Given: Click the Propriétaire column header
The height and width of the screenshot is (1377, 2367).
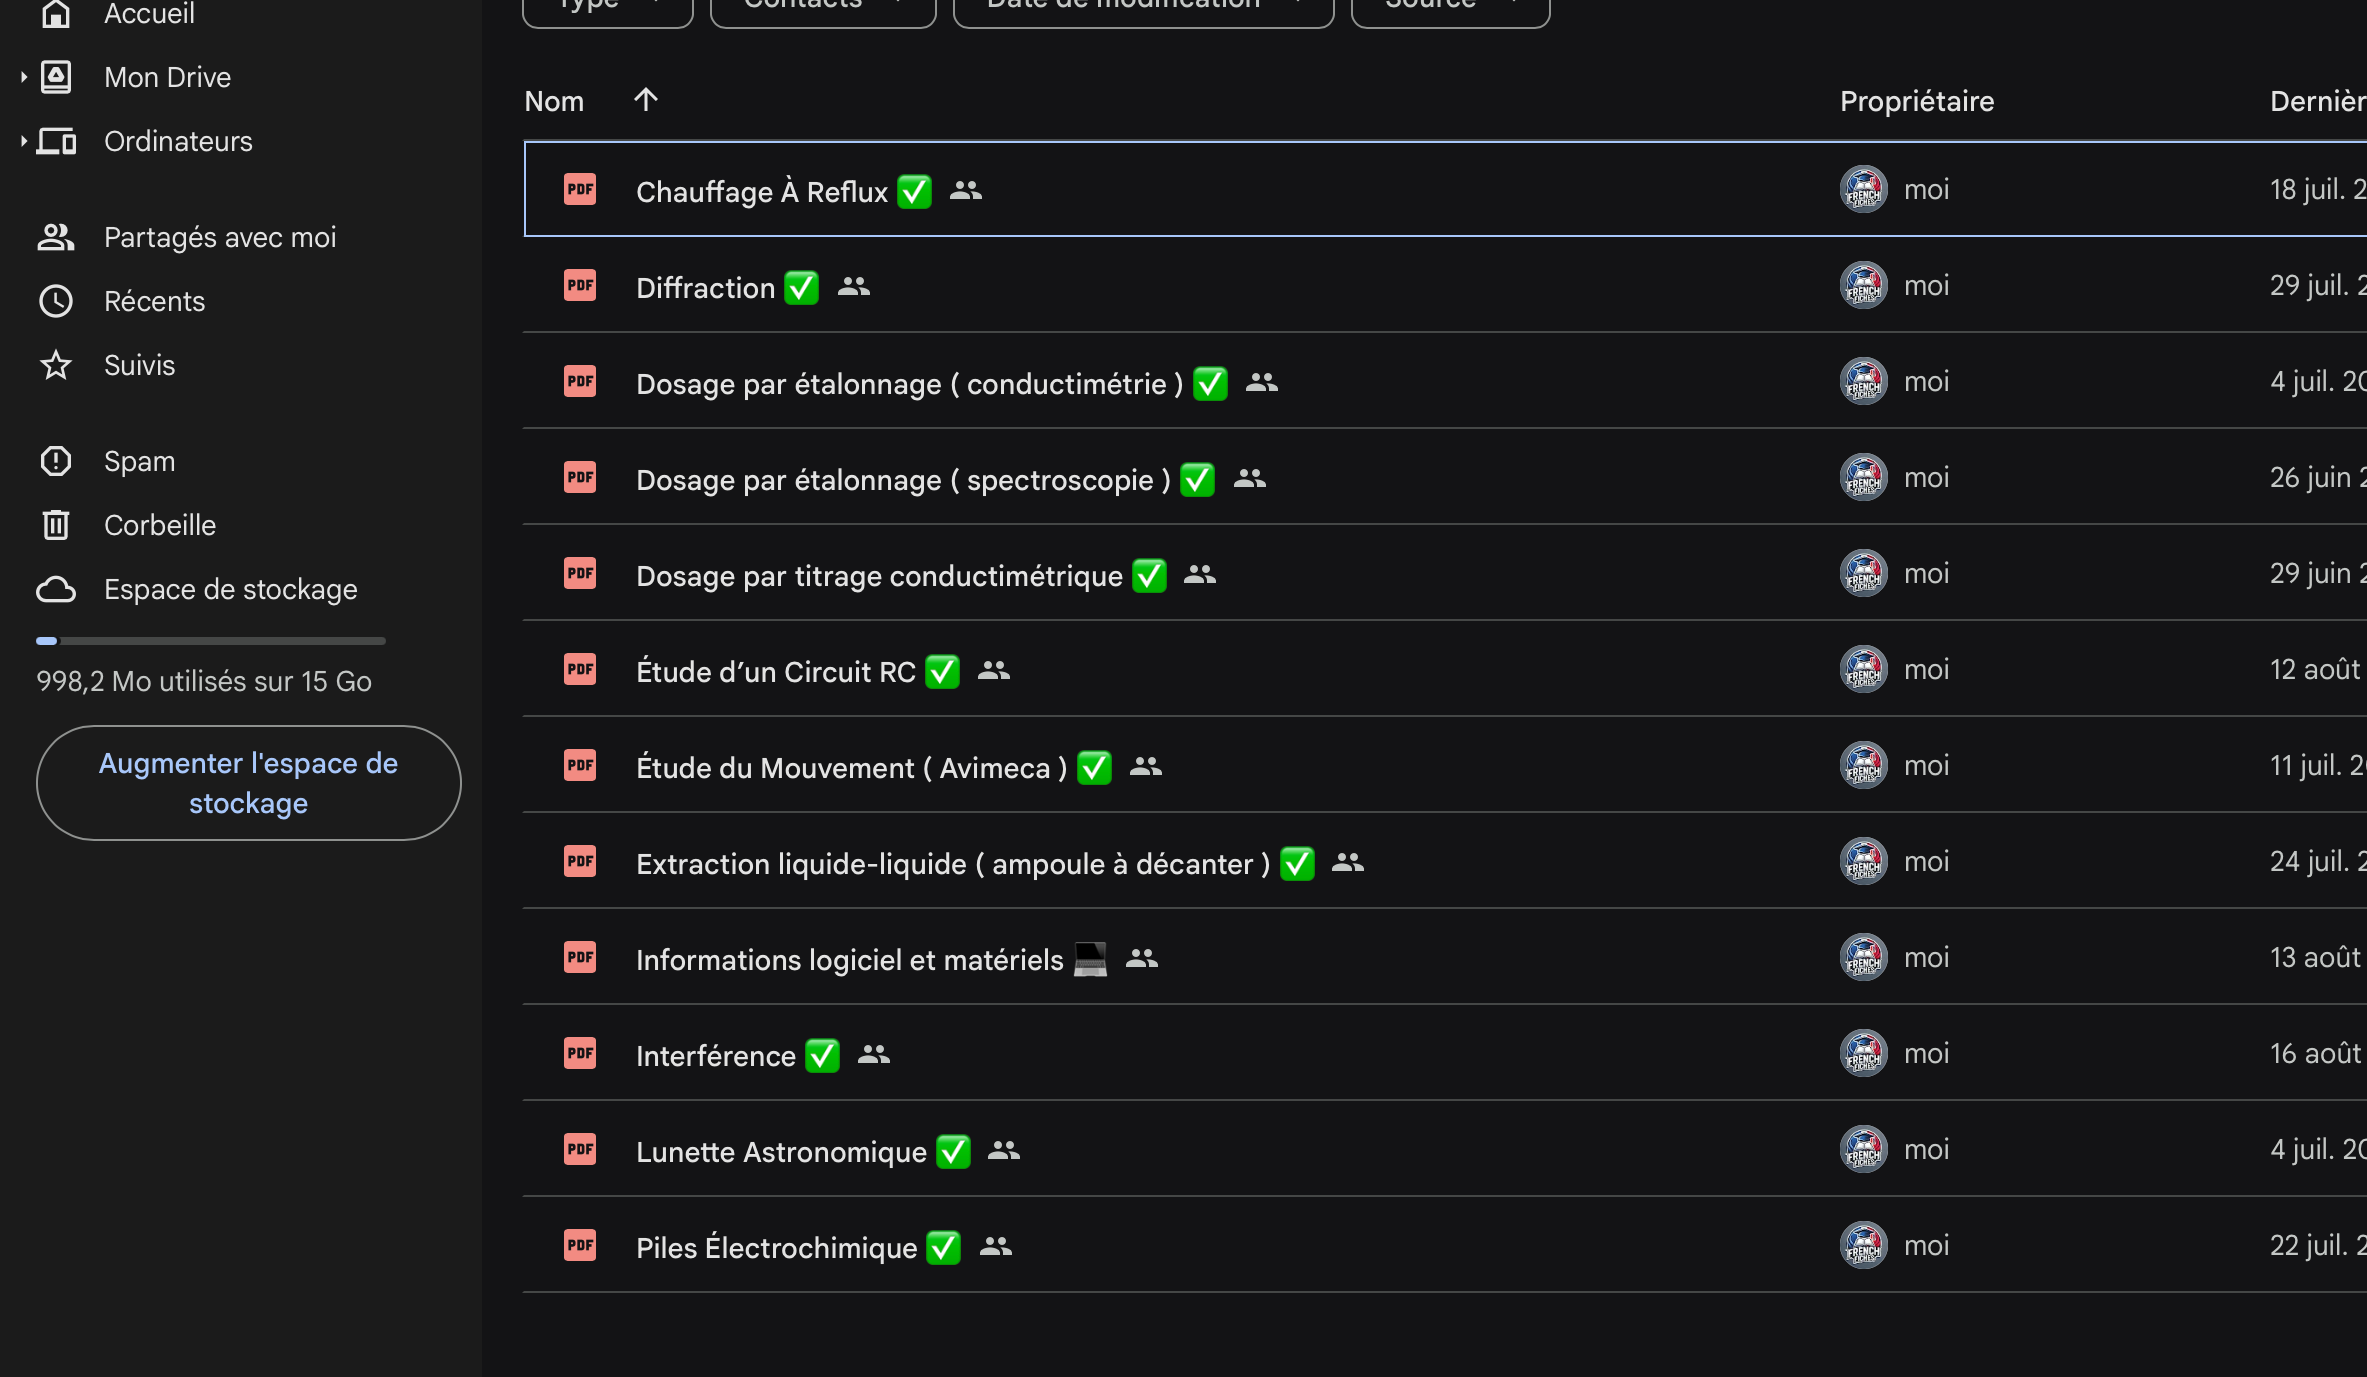Looking at the screenshot, I should pos(1917,101).
